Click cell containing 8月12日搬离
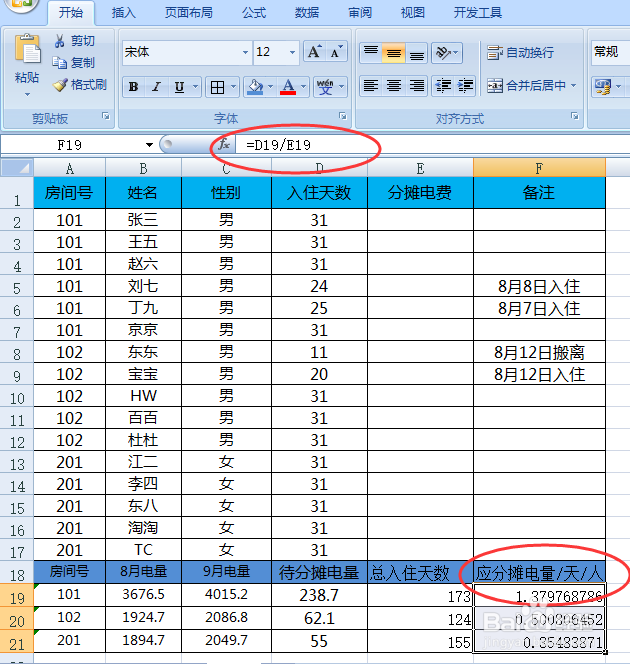 539,352
